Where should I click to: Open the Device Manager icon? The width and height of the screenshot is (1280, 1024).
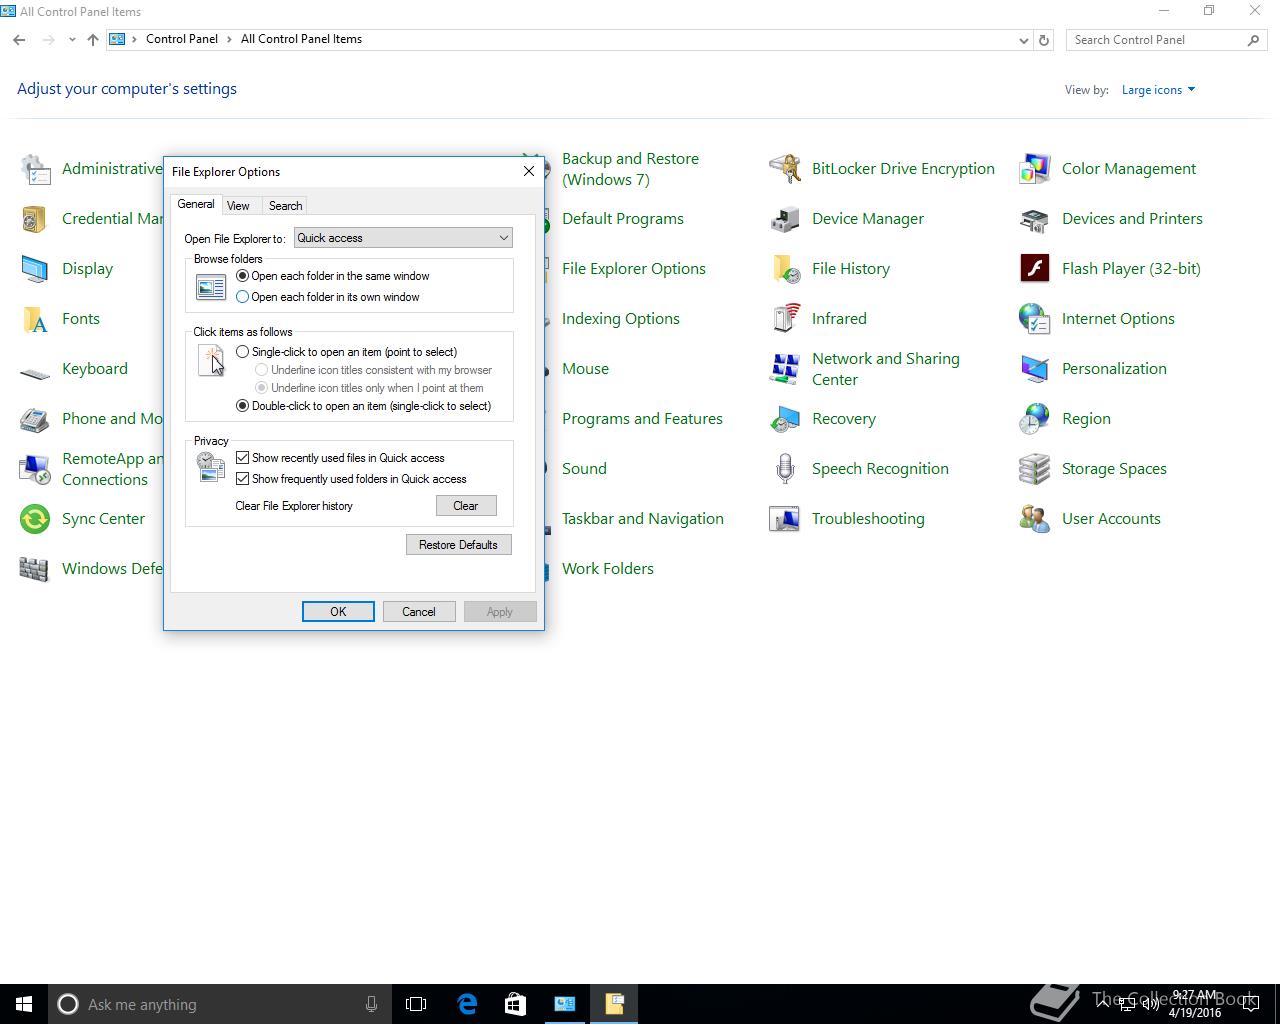pyautogui.click(x=785, y=219)
